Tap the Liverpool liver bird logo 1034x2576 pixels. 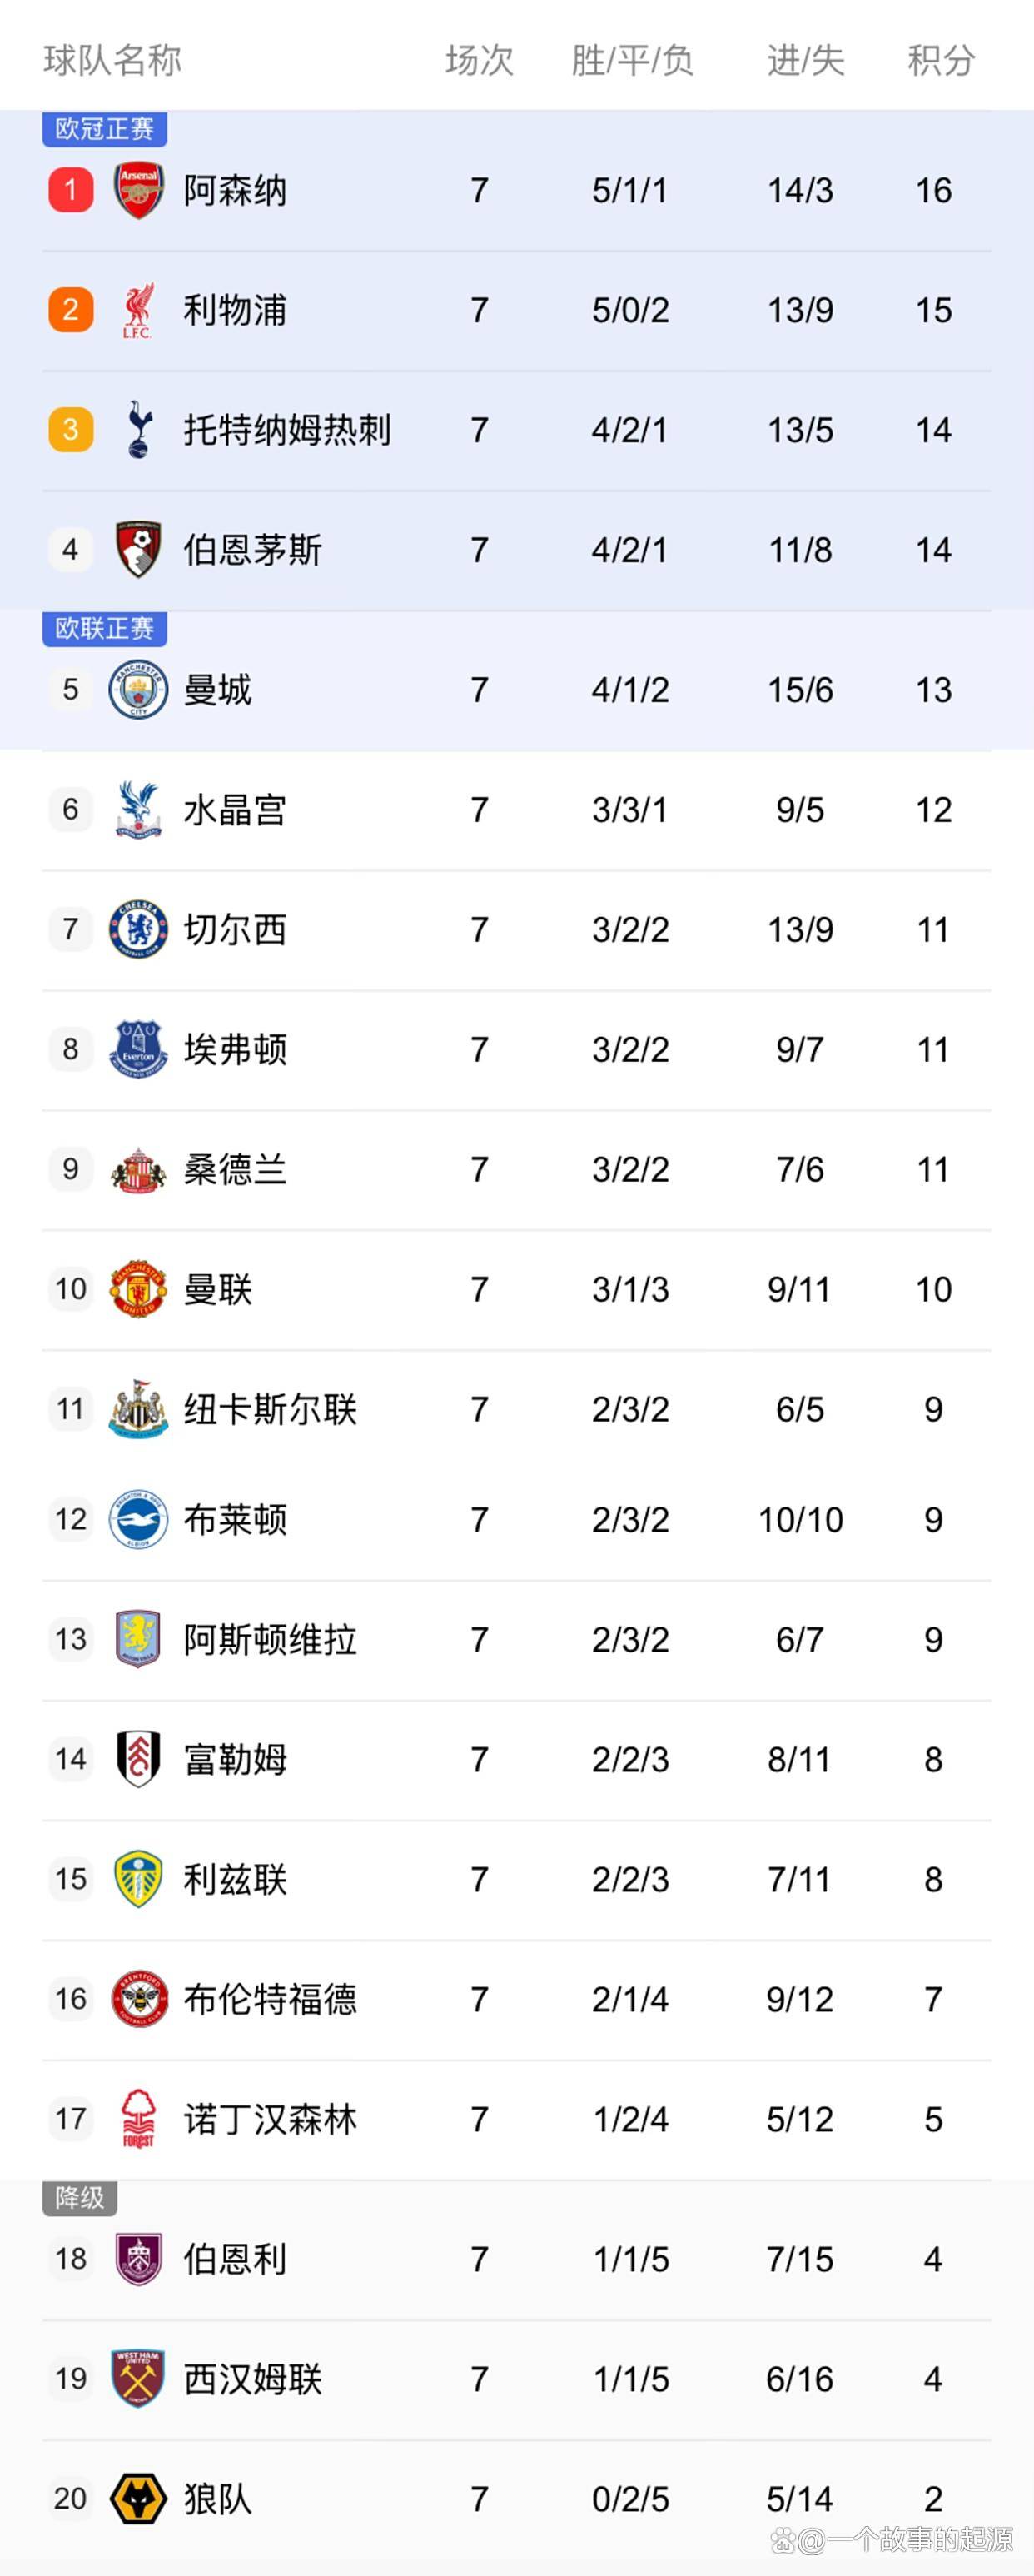[138, 310]
